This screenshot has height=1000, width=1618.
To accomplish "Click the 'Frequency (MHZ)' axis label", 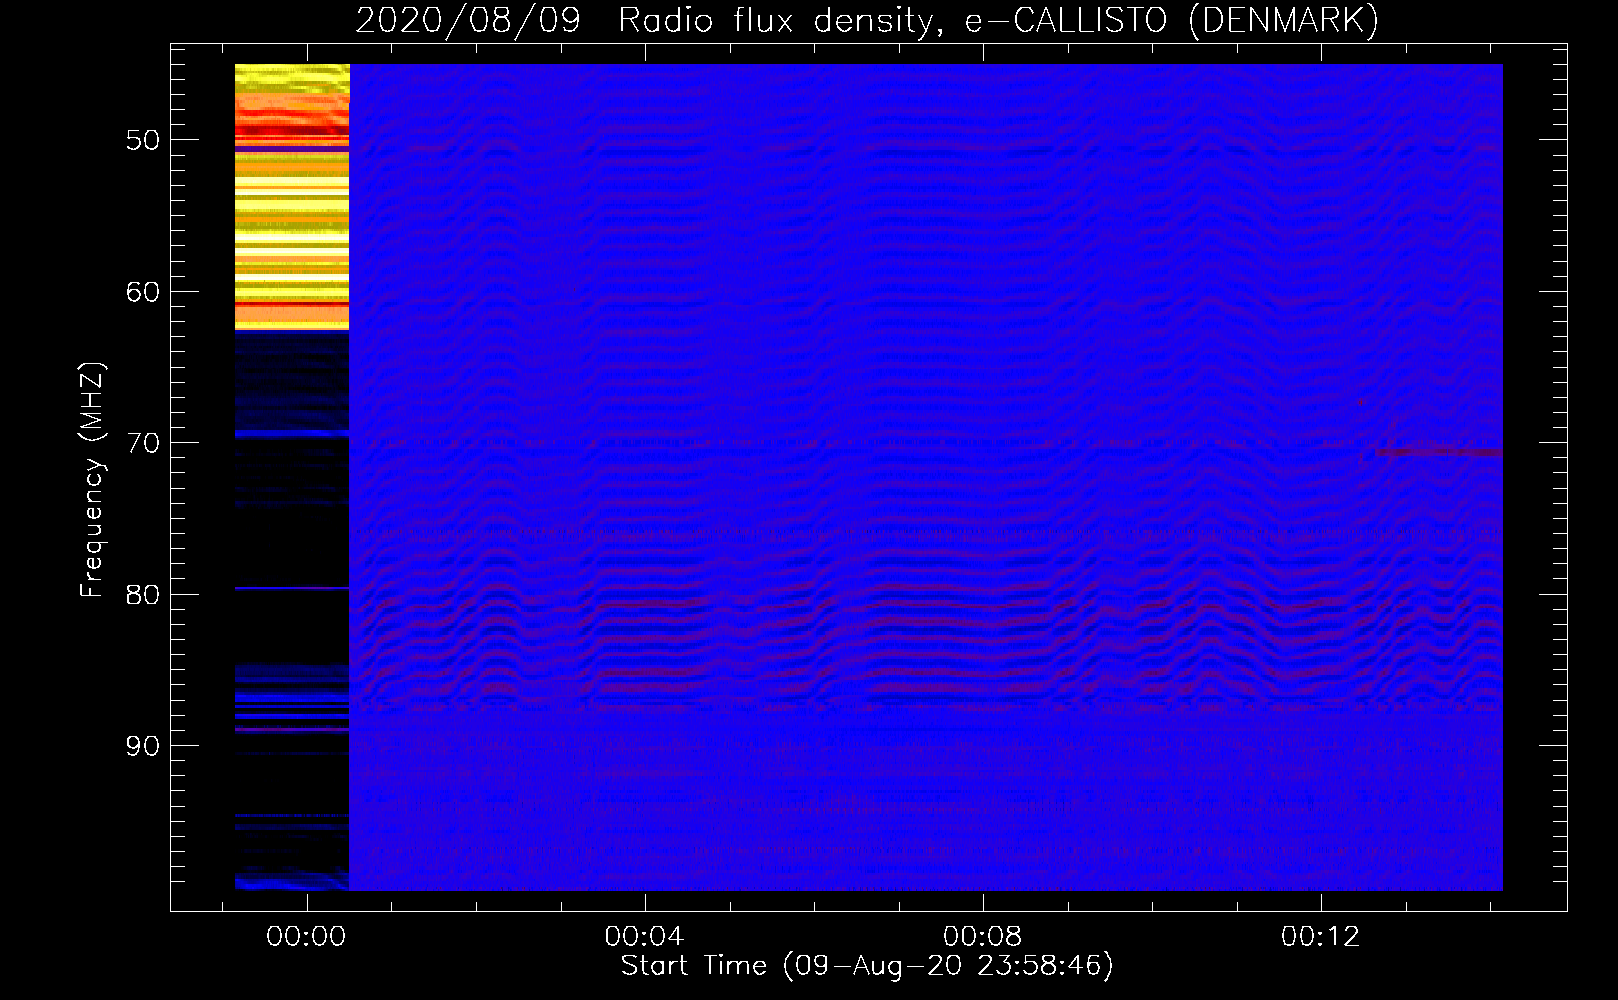I will (x=91, y=480).
